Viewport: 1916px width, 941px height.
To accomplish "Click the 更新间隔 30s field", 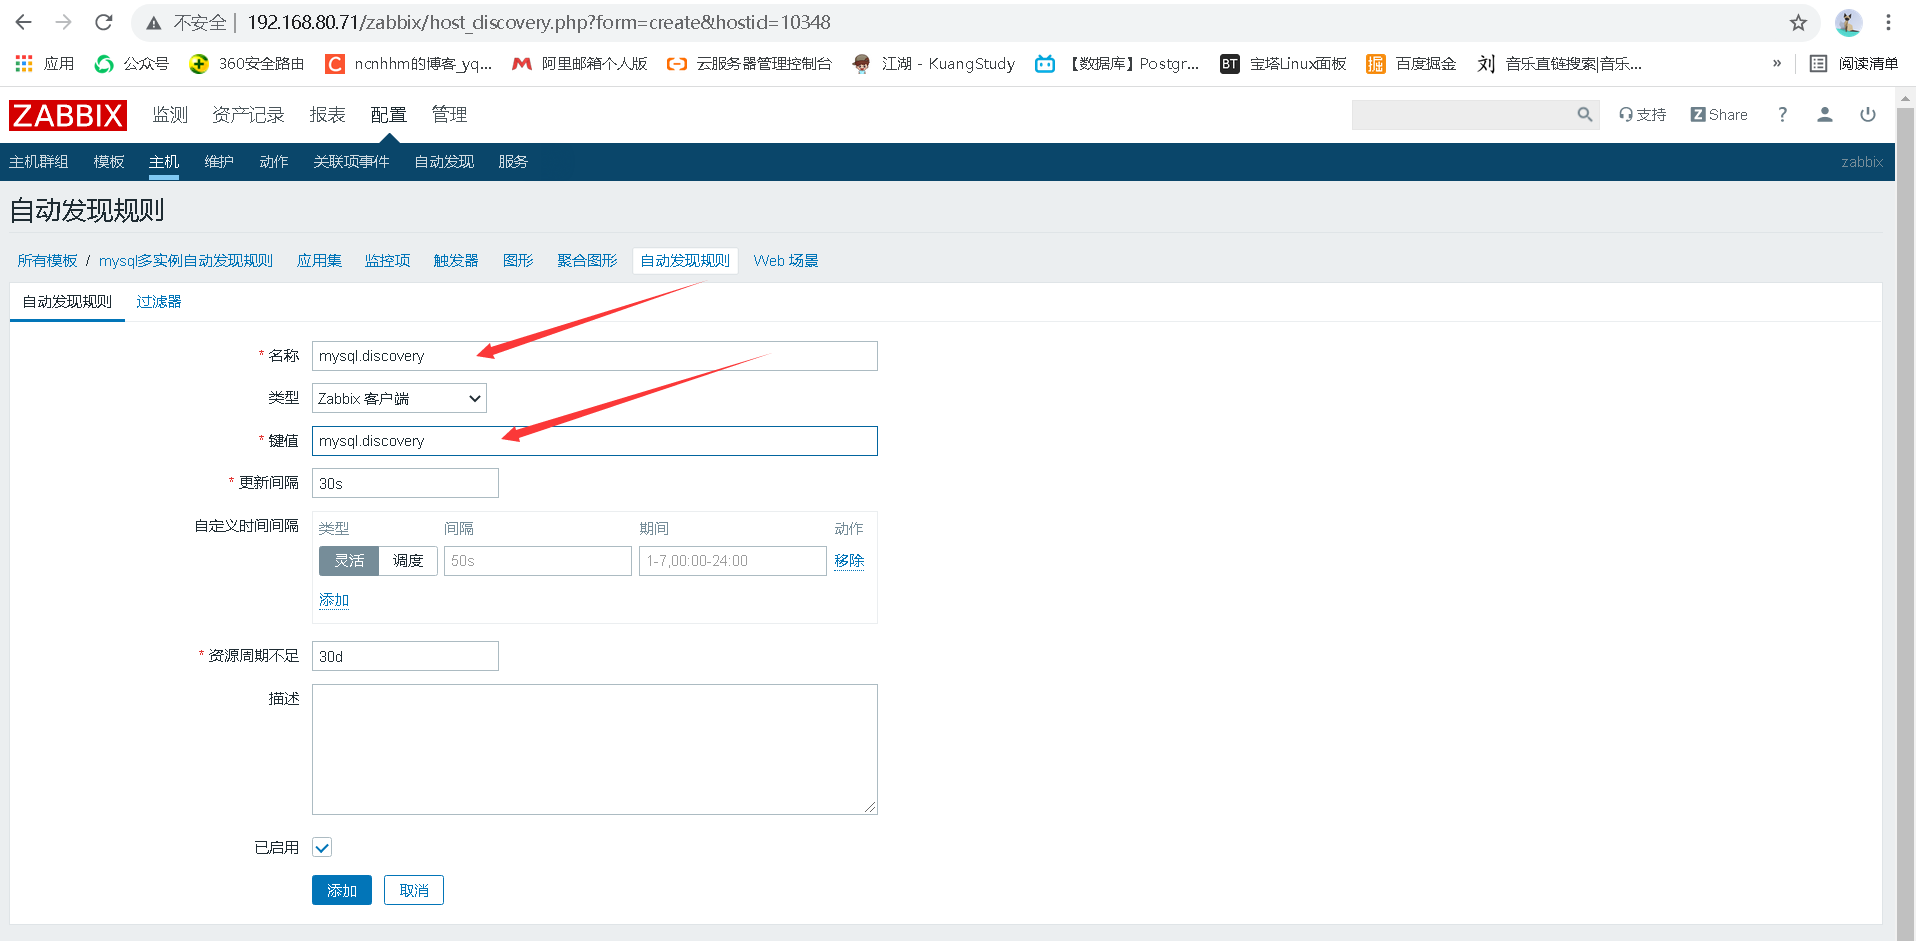I will click(405, 483).
